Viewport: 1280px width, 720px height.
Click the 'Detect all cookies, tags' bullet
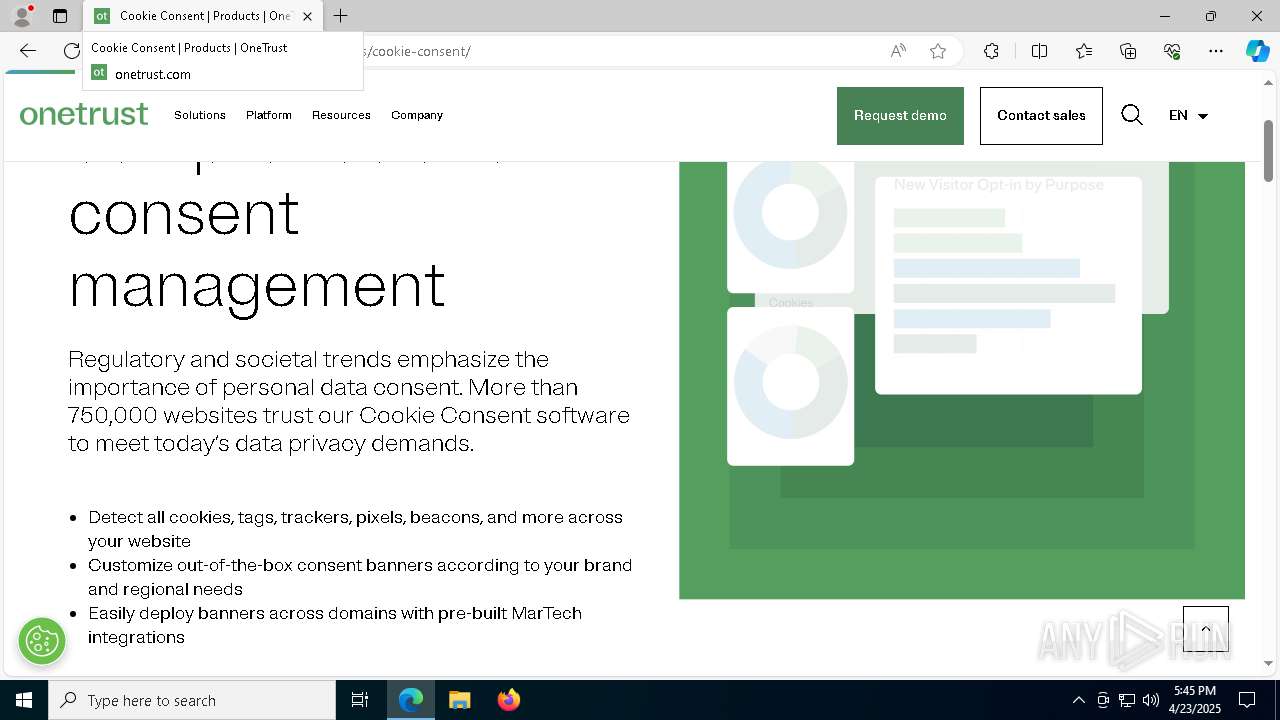(x=355, y=529)
